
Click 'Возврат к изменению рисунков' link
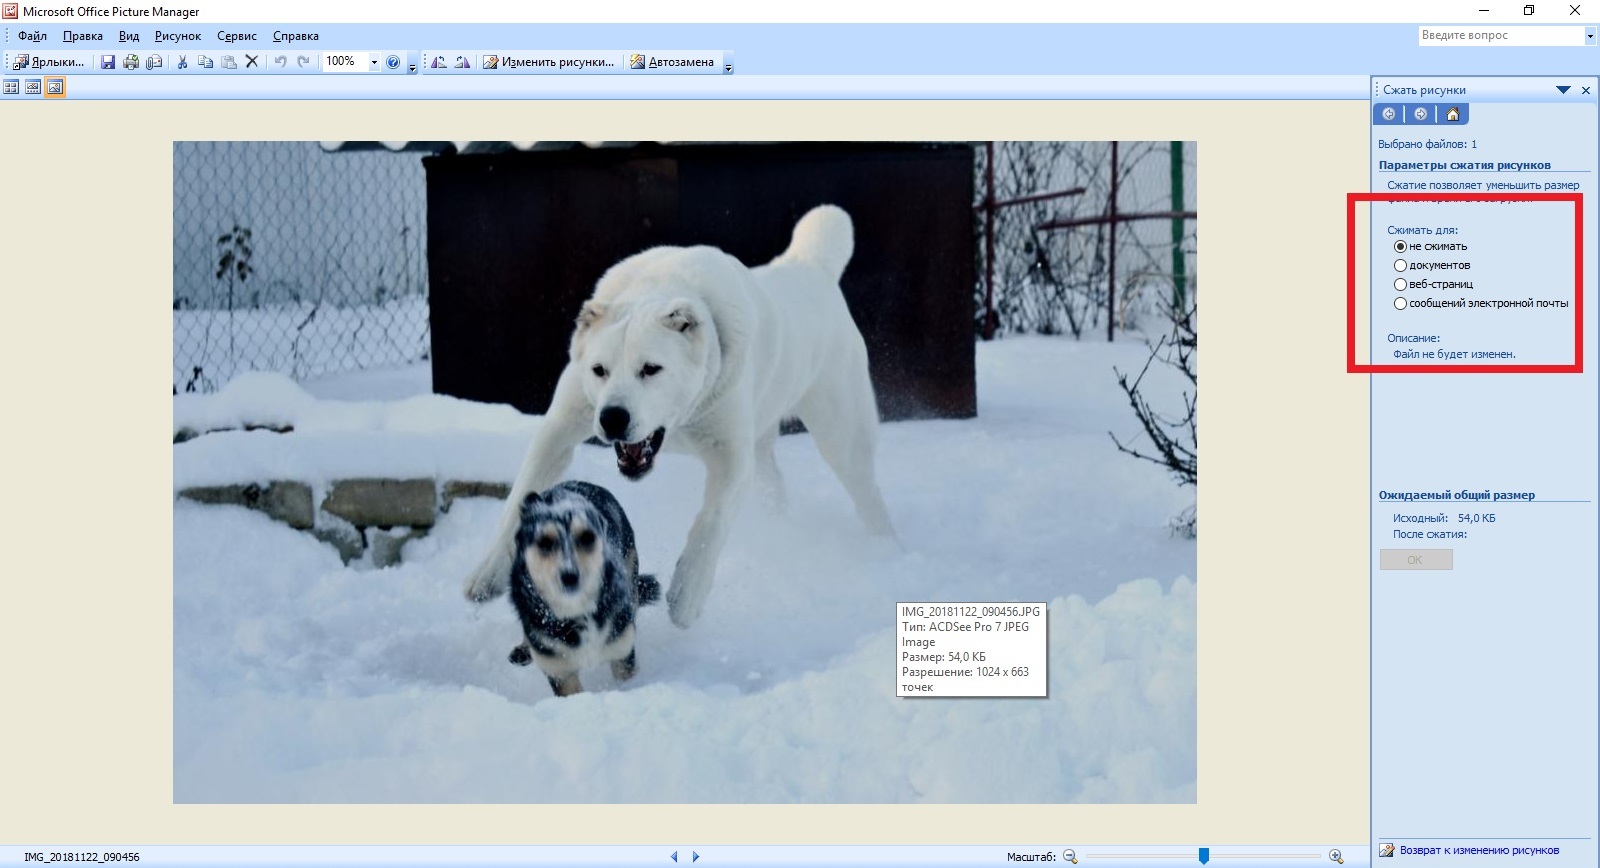[1478, 850]
